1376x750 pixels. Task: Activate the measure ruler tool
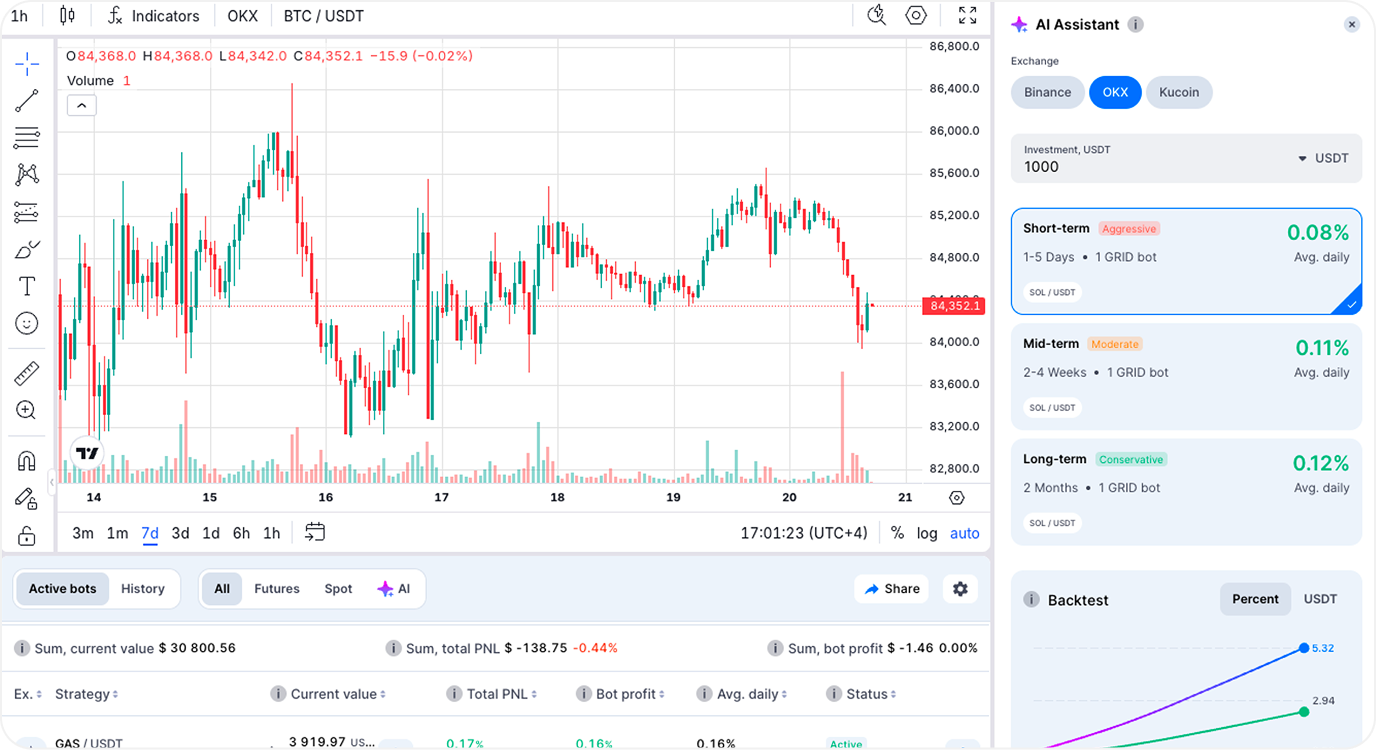[x=27, y=372]
